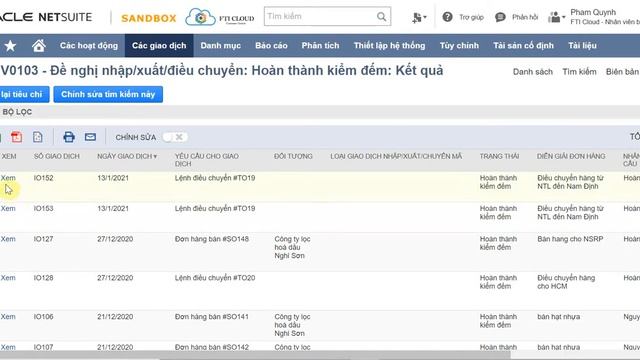Screen dimensions: 640x360
Task: Click the TRẠNG THÁI column header
Action: 499,156
